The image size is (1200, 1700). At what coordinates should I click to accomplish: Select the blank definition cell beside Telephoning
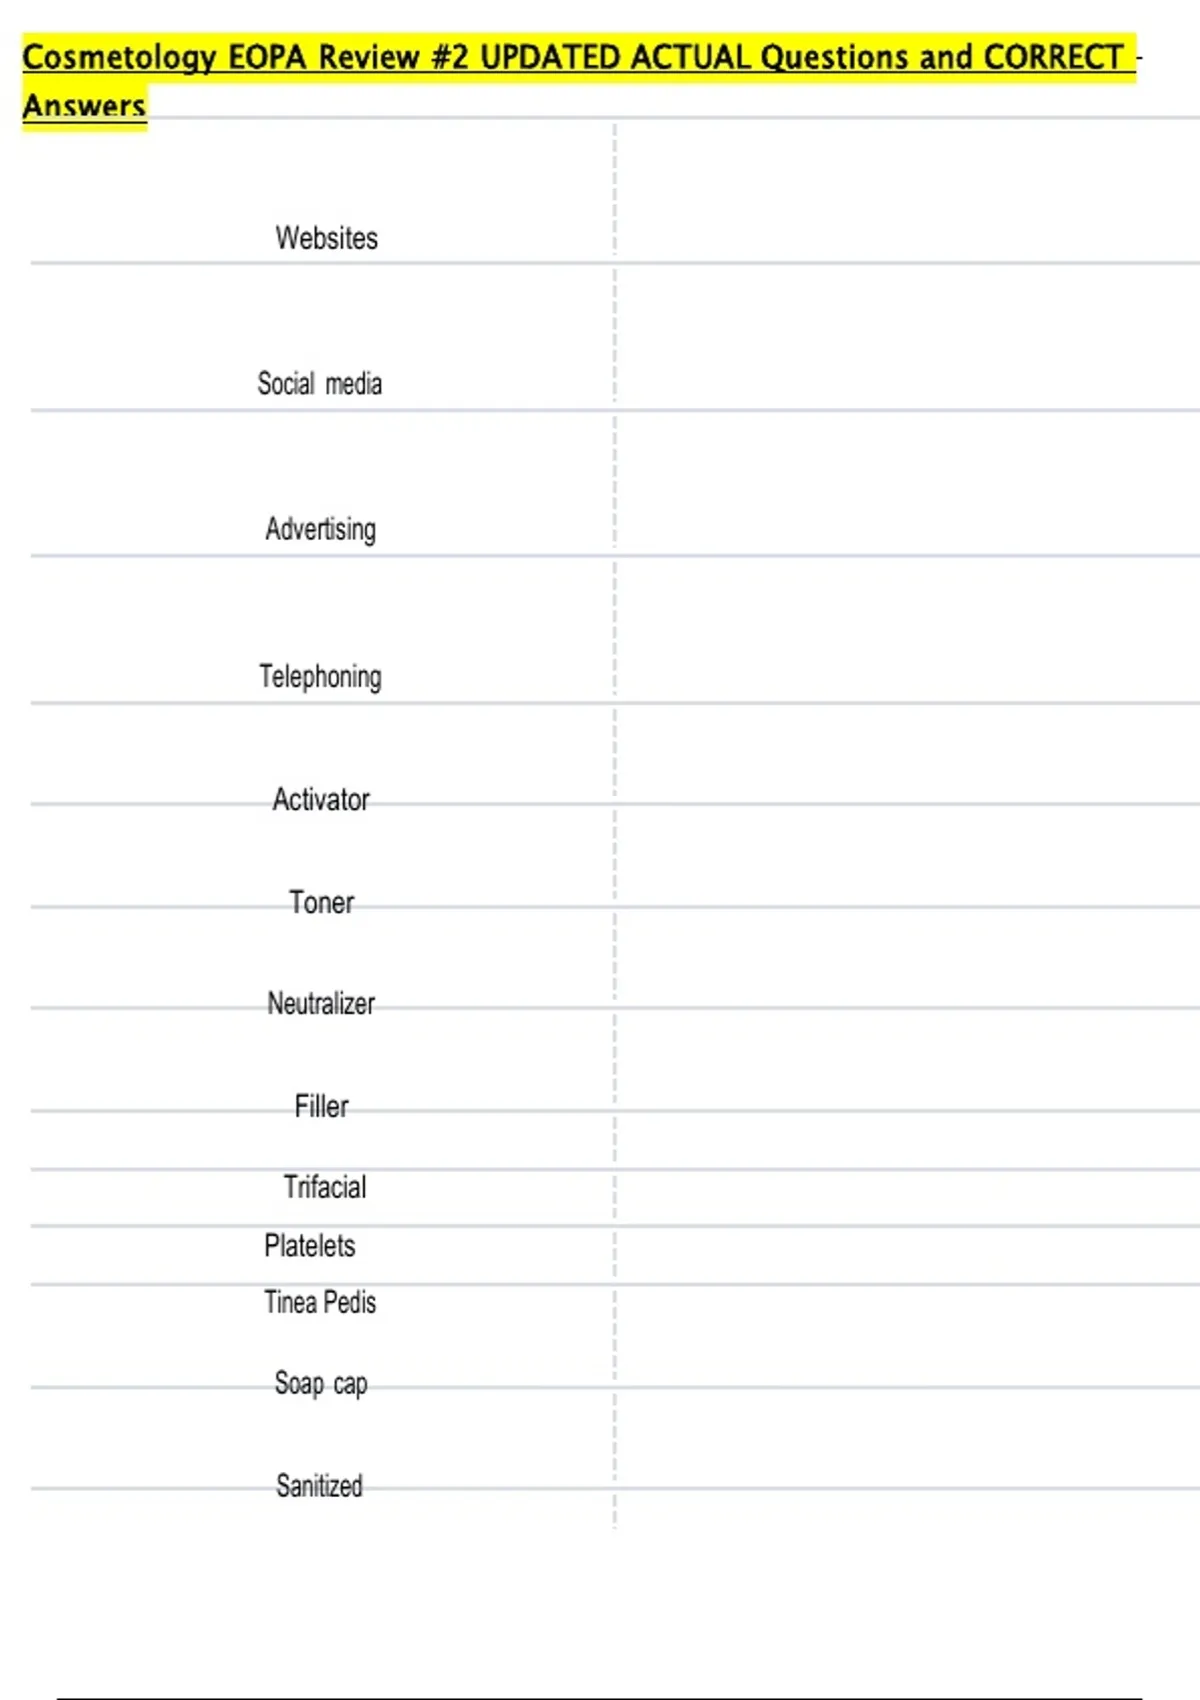pyautogui.click(x=905, y=630)
